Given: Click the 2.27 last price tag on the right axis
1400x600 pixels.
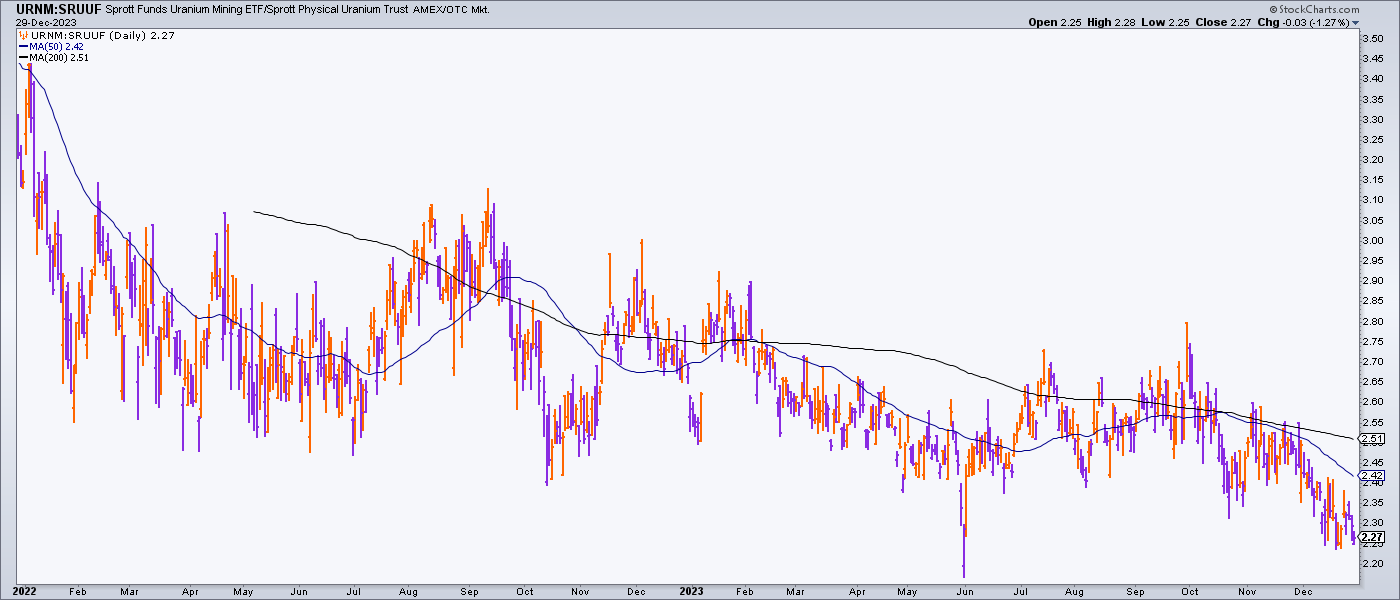Looking at the screenshot, I should [x=1373, y=536].
